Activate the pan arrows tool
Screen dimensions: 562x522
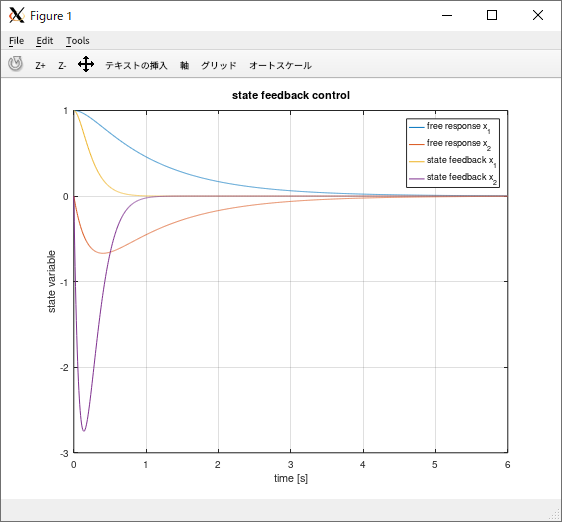[x=86, y=65]
